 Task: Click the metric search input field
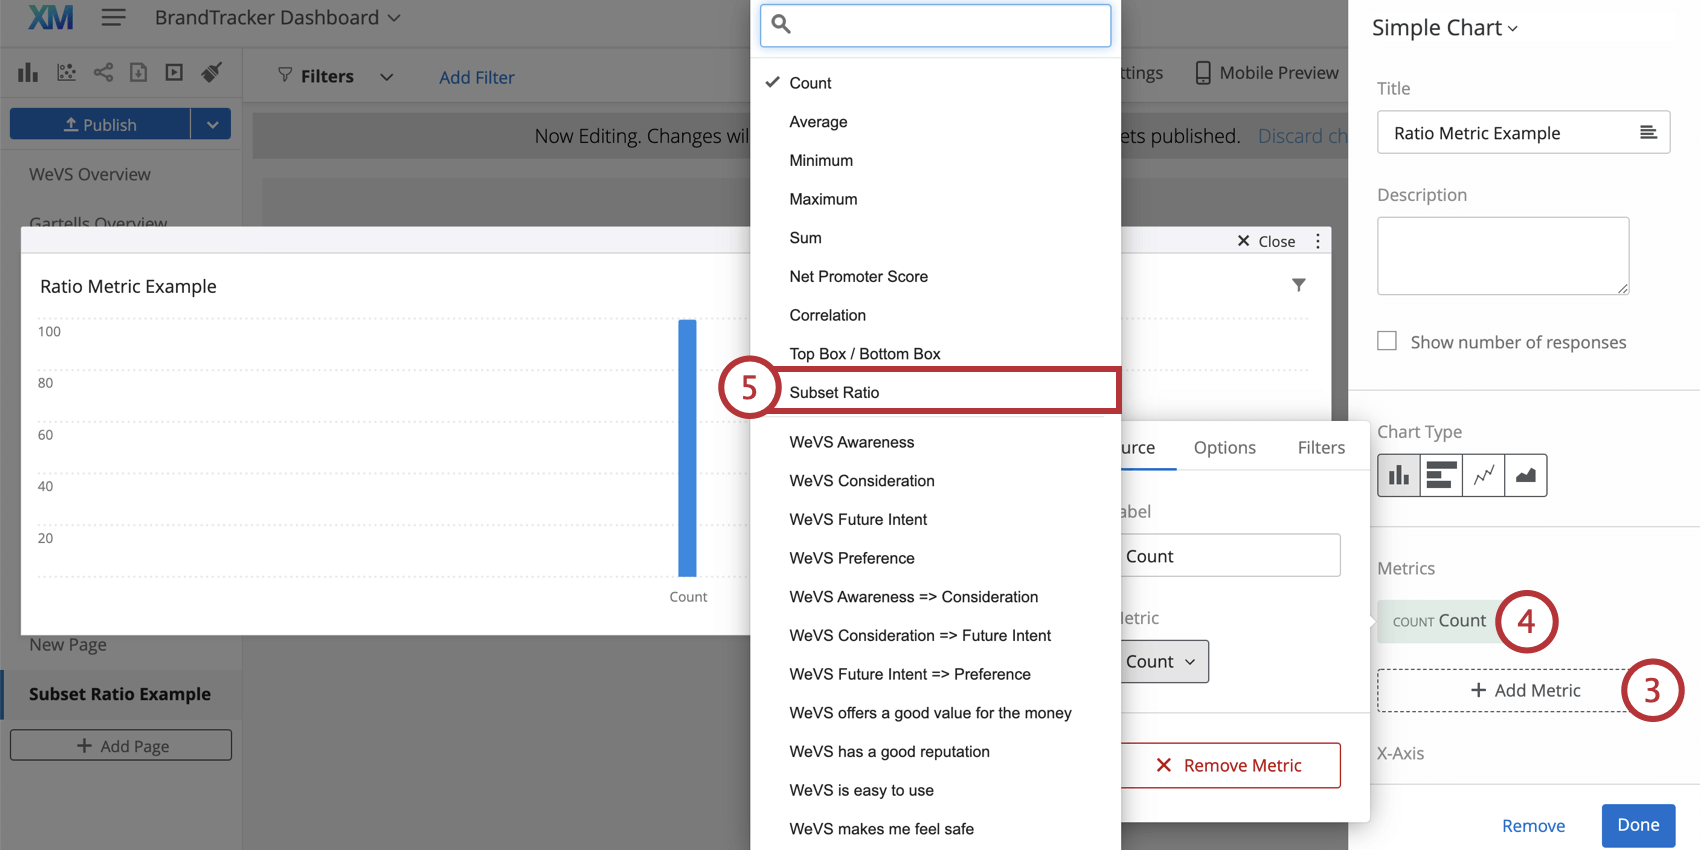[x=935, y=25]
